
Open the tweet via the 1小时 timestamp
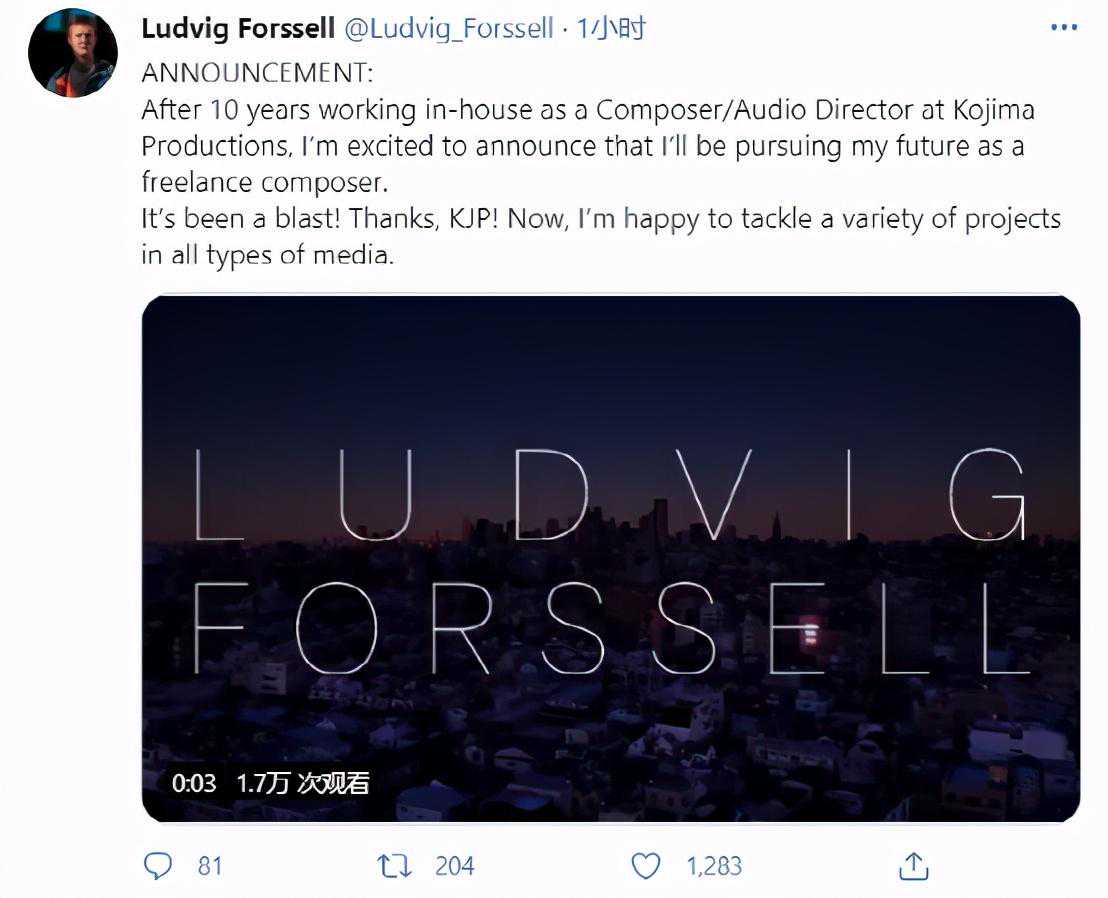(x=611, y=28)
